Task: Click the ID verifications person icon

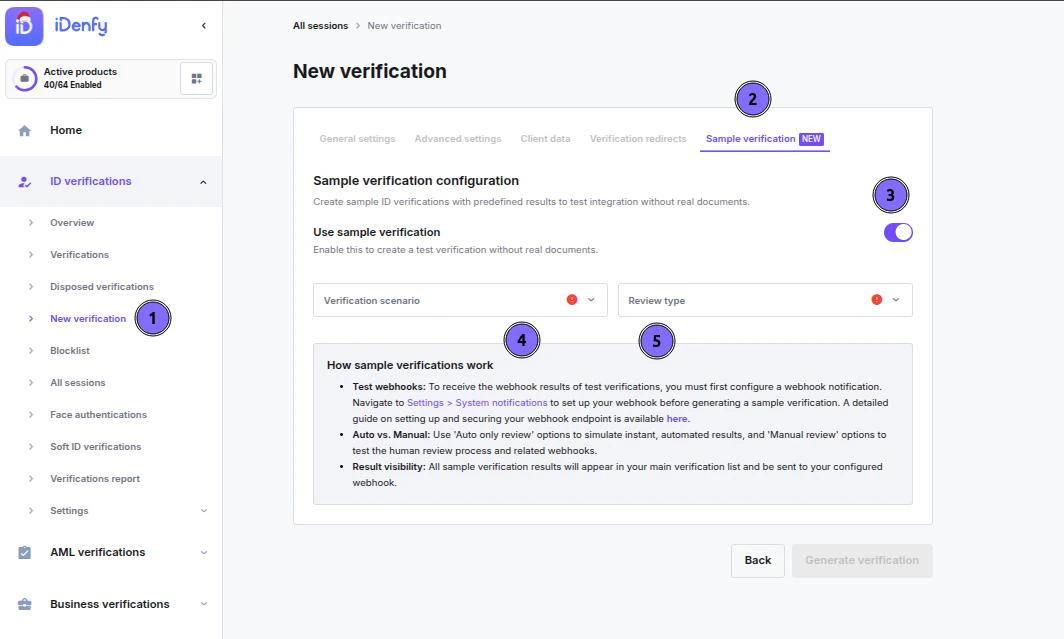Action: pyautogui.click(x=25, y=182)
